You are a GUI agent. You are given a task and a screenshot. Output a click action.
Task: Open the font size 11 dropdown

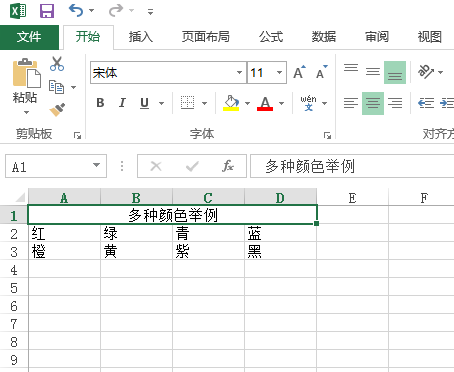coord(279,72)
